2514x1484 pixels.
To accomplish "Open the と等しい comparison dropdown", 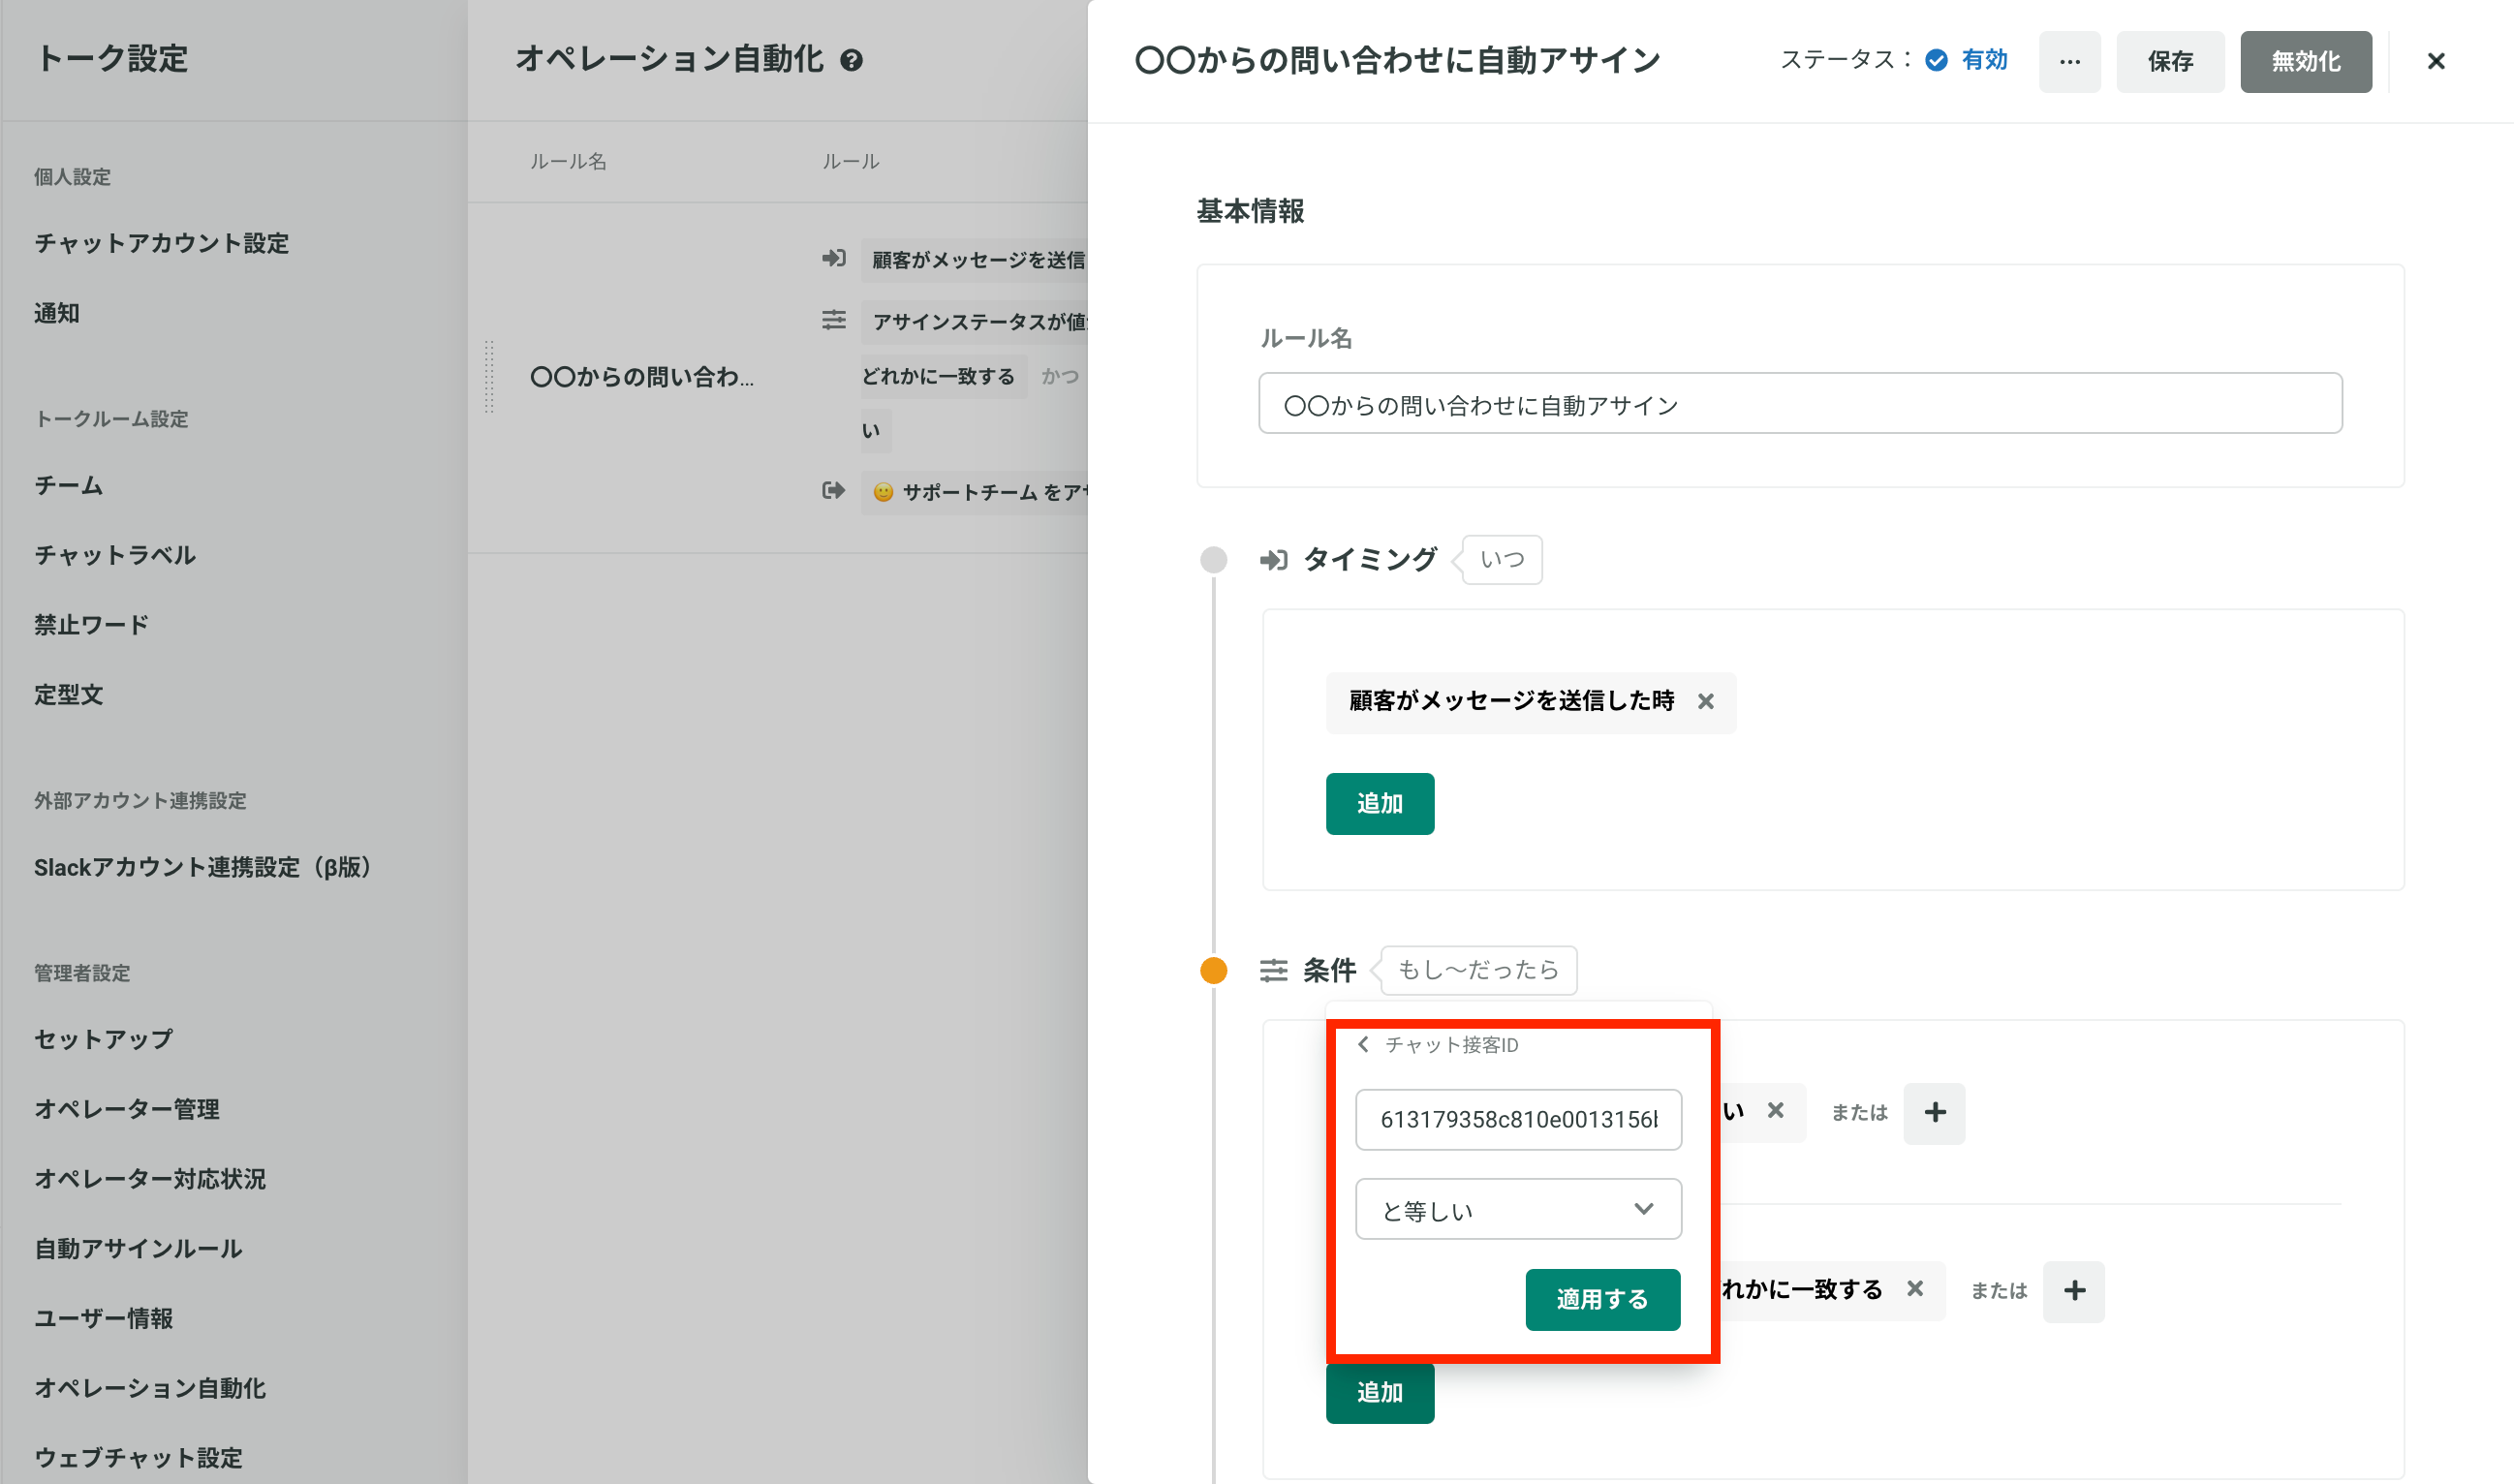I will point(1517,1209).
